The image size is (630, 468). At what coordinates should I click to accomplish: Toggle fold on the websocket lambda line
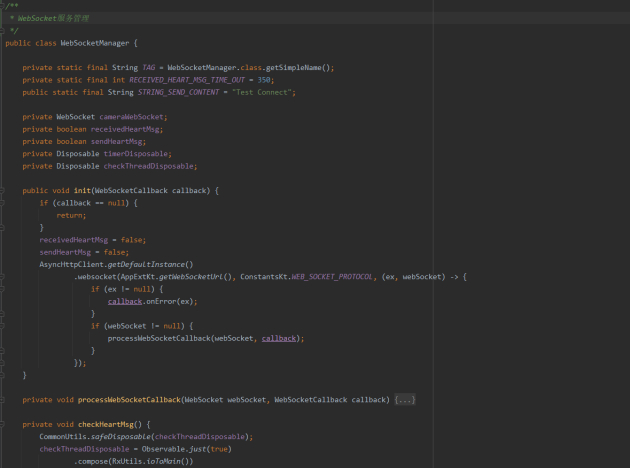click(5, 276)
